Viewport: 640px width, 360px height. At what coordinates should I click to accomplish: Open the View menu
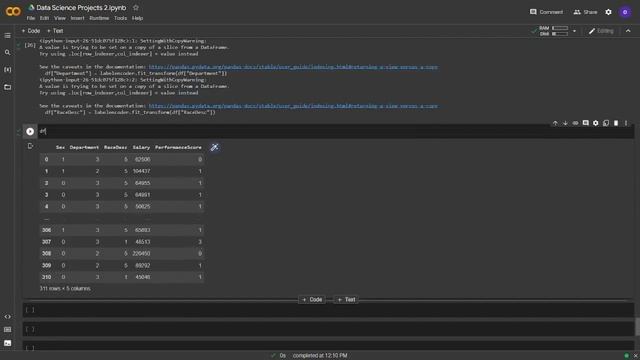click(x=60, y=18)
